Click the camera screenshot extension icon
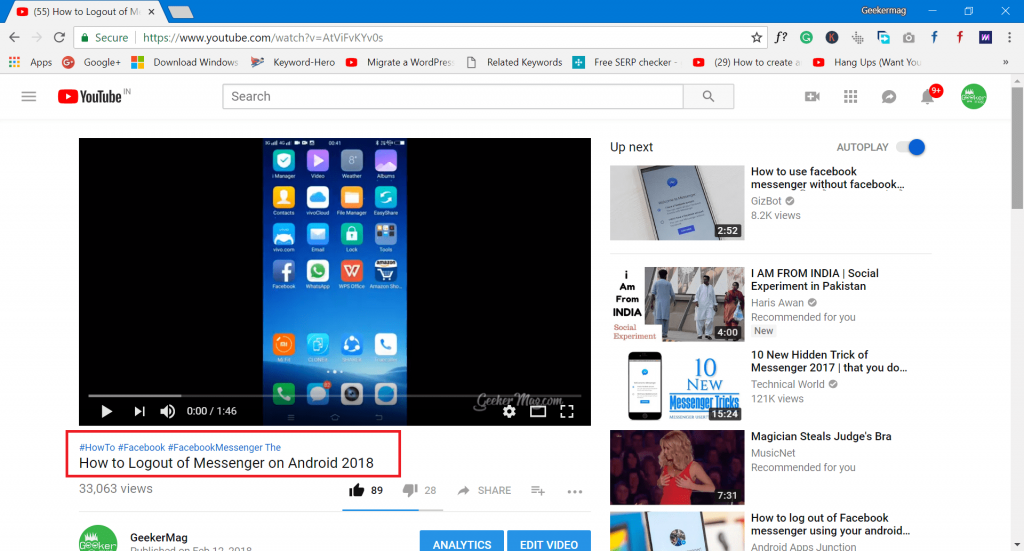Viewport: 1024px width, 551px height. (908, 38)
